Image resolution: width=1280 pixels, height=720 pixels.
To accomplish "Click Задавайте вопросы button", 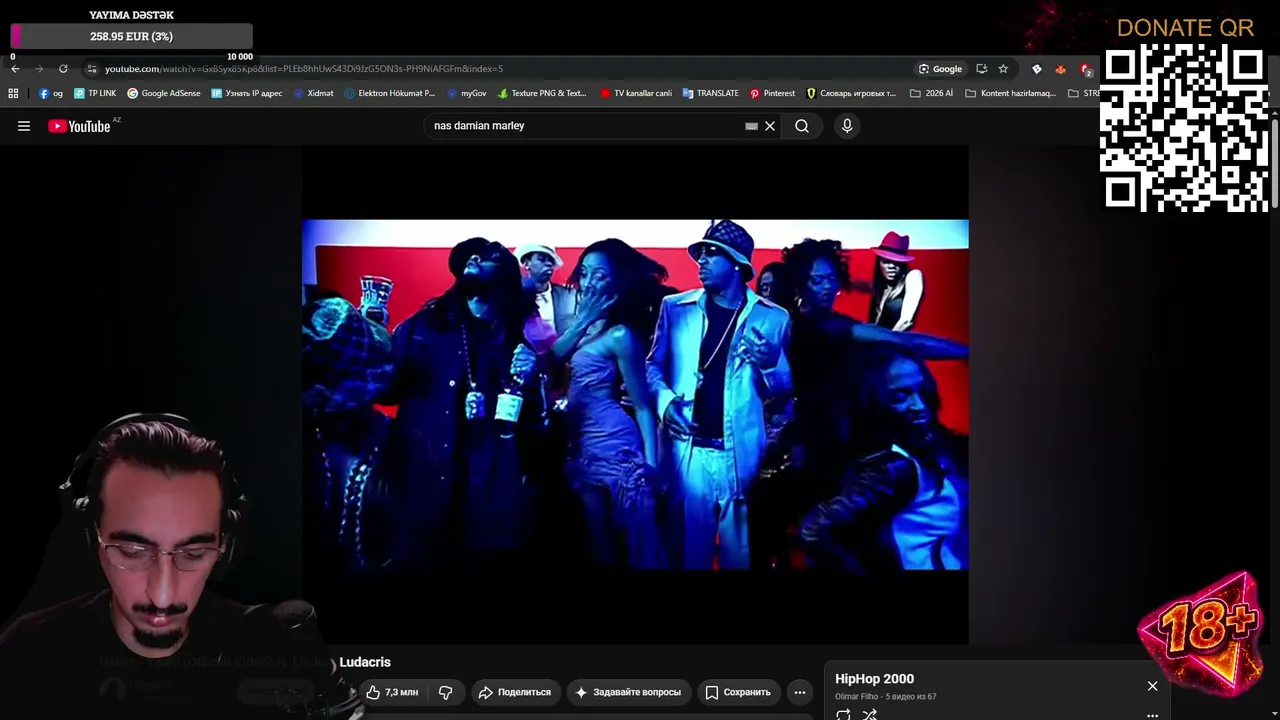I will (x=627, y=692).
